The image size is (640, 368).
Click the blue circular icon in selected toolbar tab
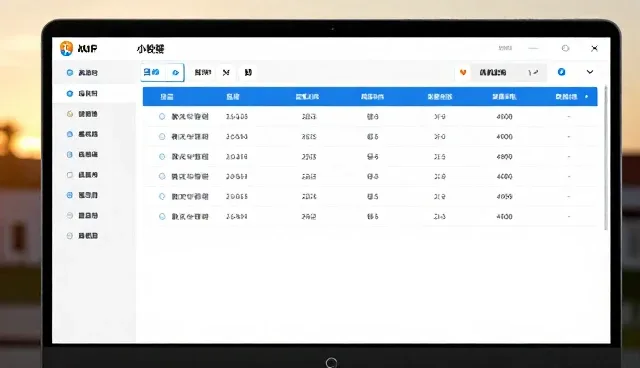click(176, 73)
